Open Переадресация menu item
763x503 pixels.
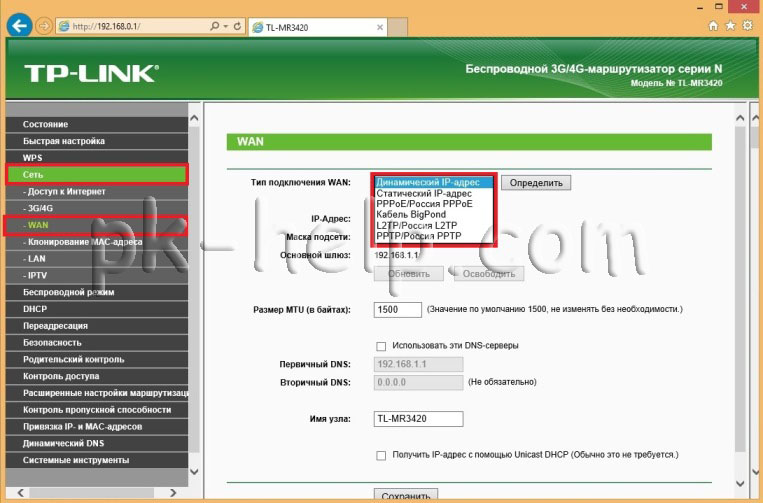(97, 326)
